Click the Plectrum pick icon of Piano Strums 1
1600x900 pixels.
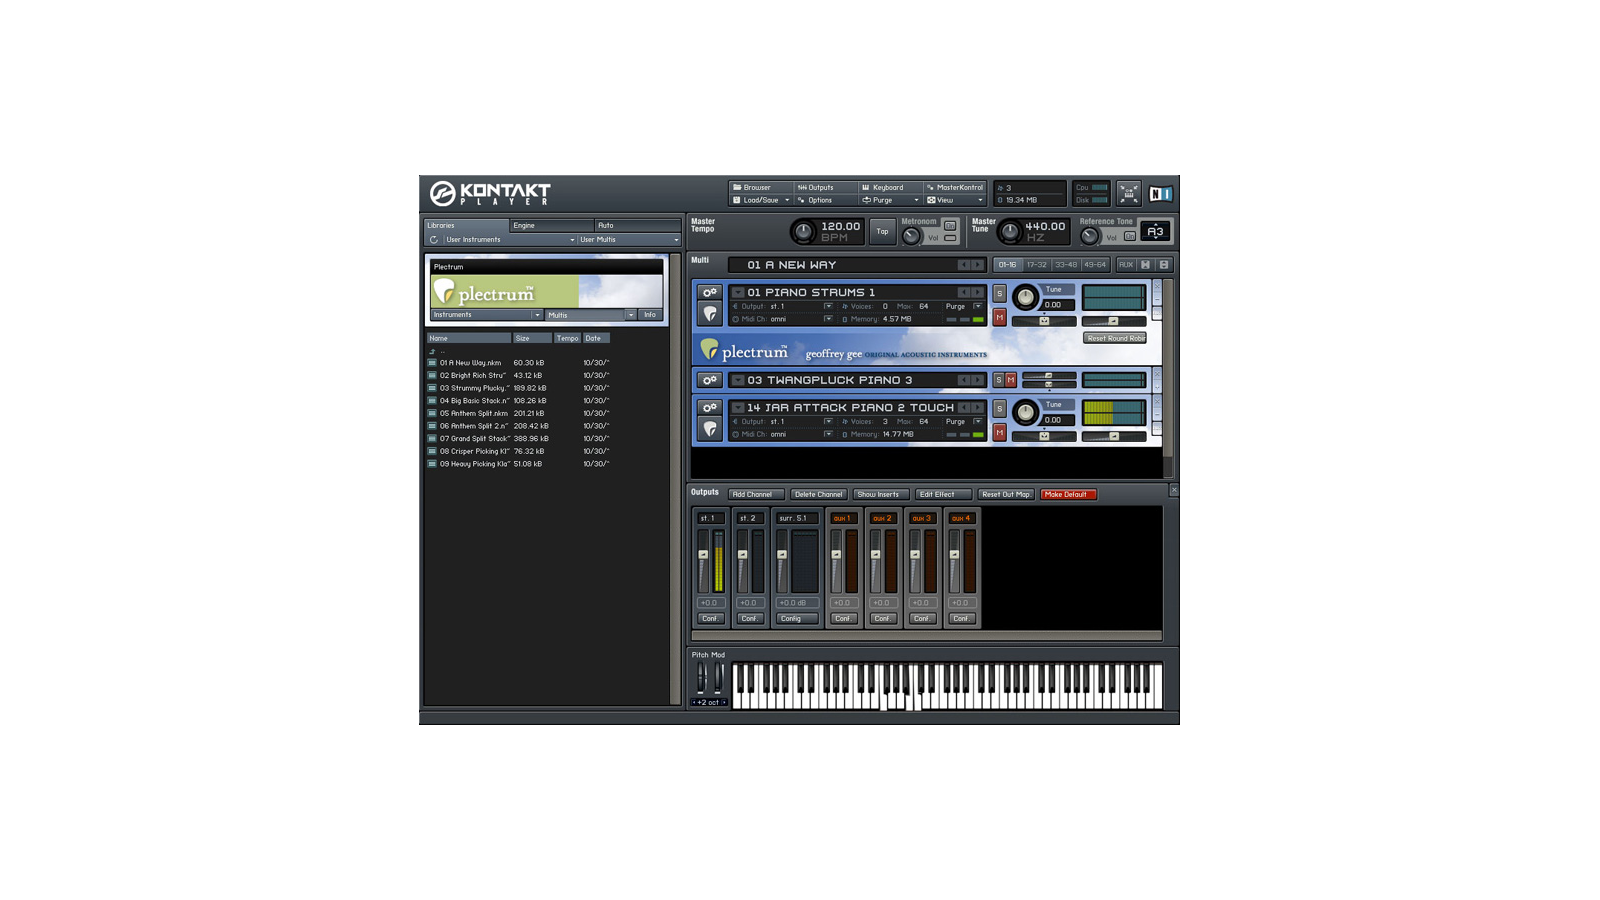click(x=709, y=314)
